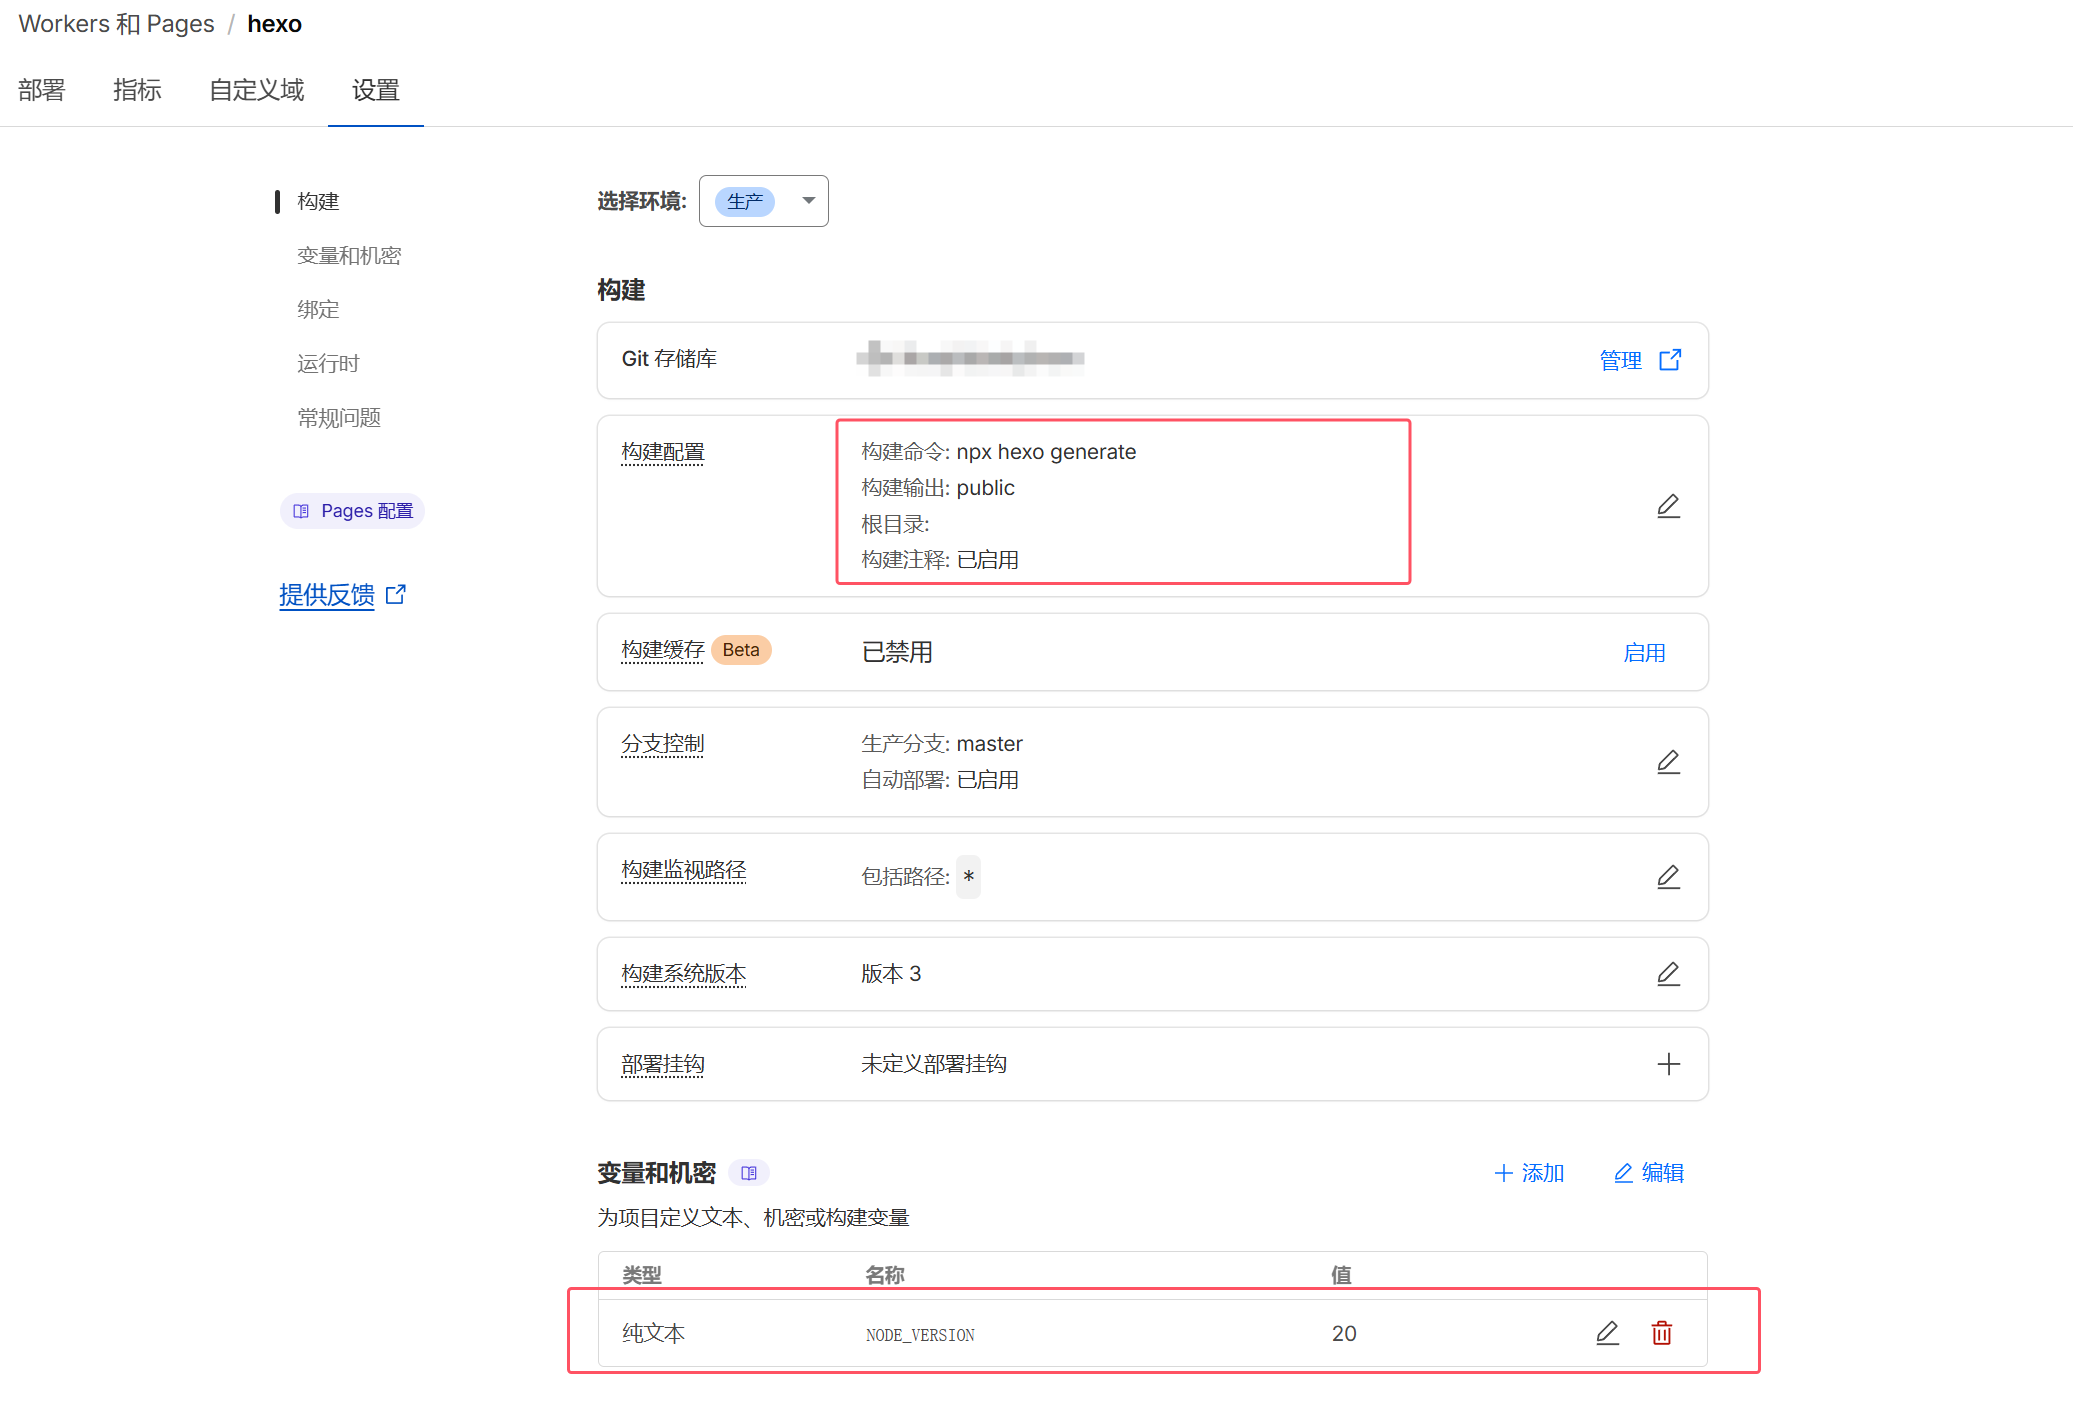Go to the 指标 tab
The height and width of the screenshot is (1409, 2073).
click(x=137, y=90)
